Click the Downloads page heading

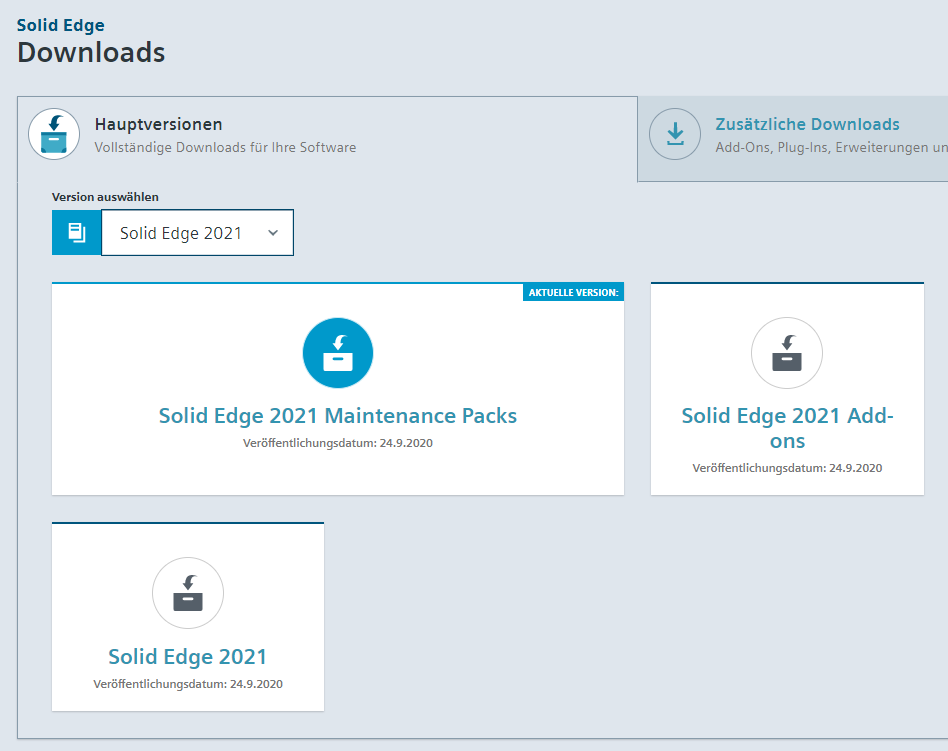point(91,53)
